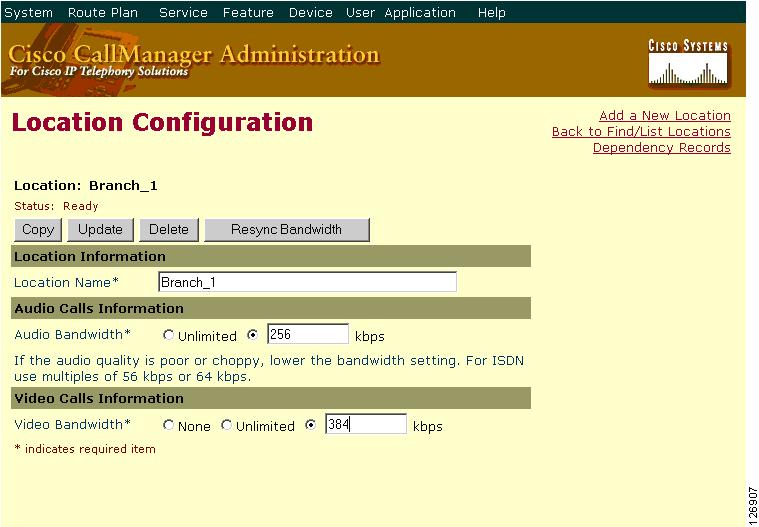Go back to Find/List Locations
The width and height of the screenshot is (759, 527).
pyautogui.click(x=641, y=132)
